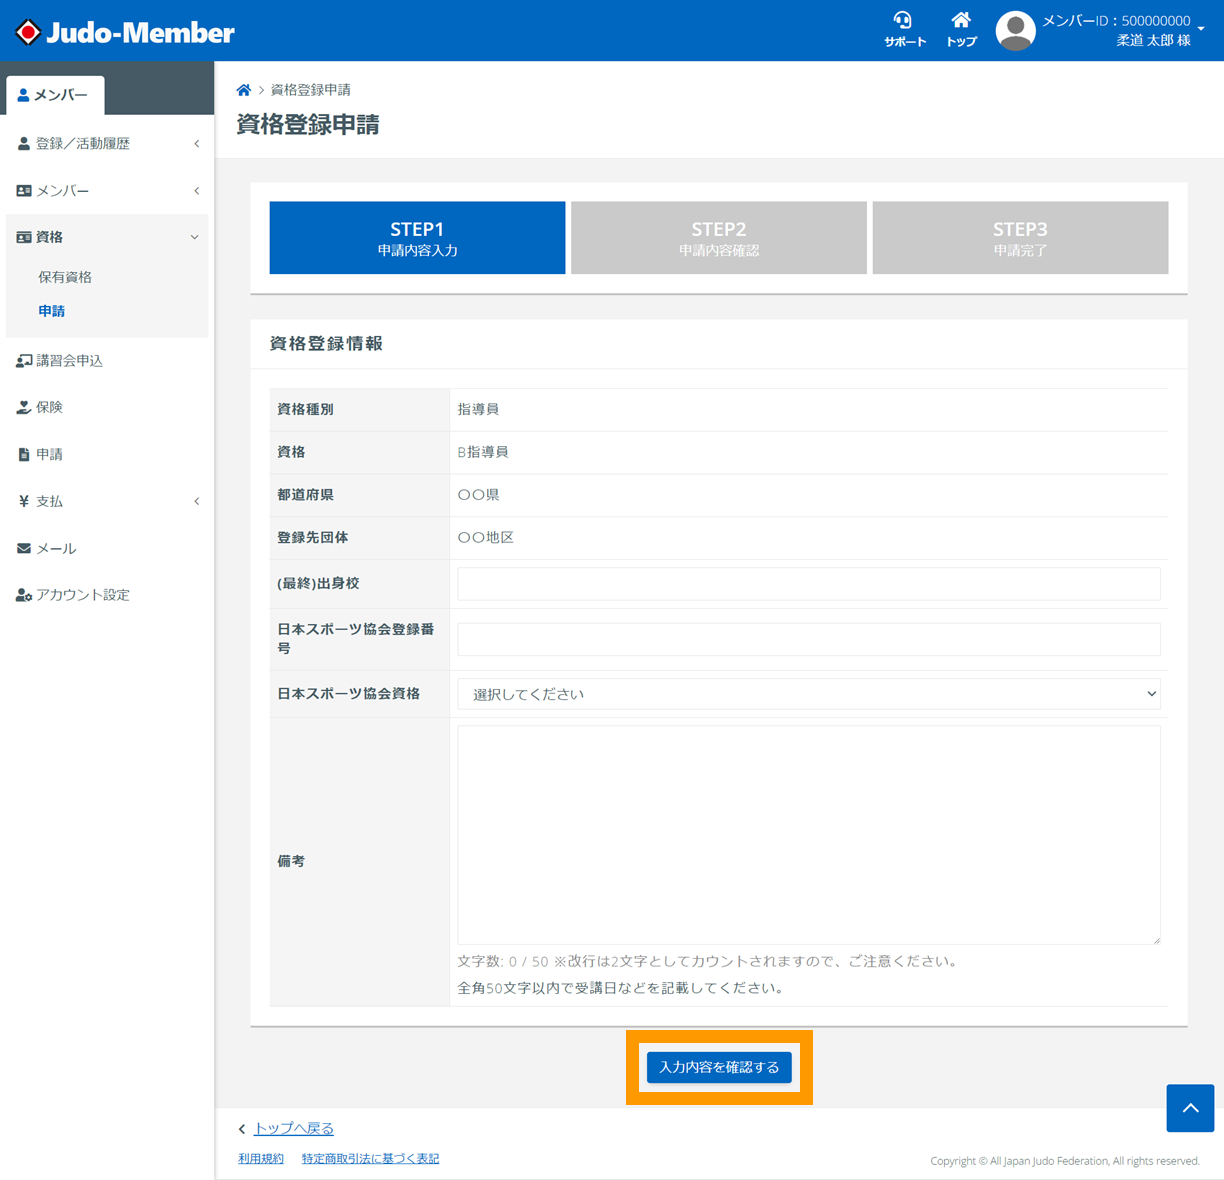
Task: Select the 申請 submenu under 資格
Action: tap(52, 311)
